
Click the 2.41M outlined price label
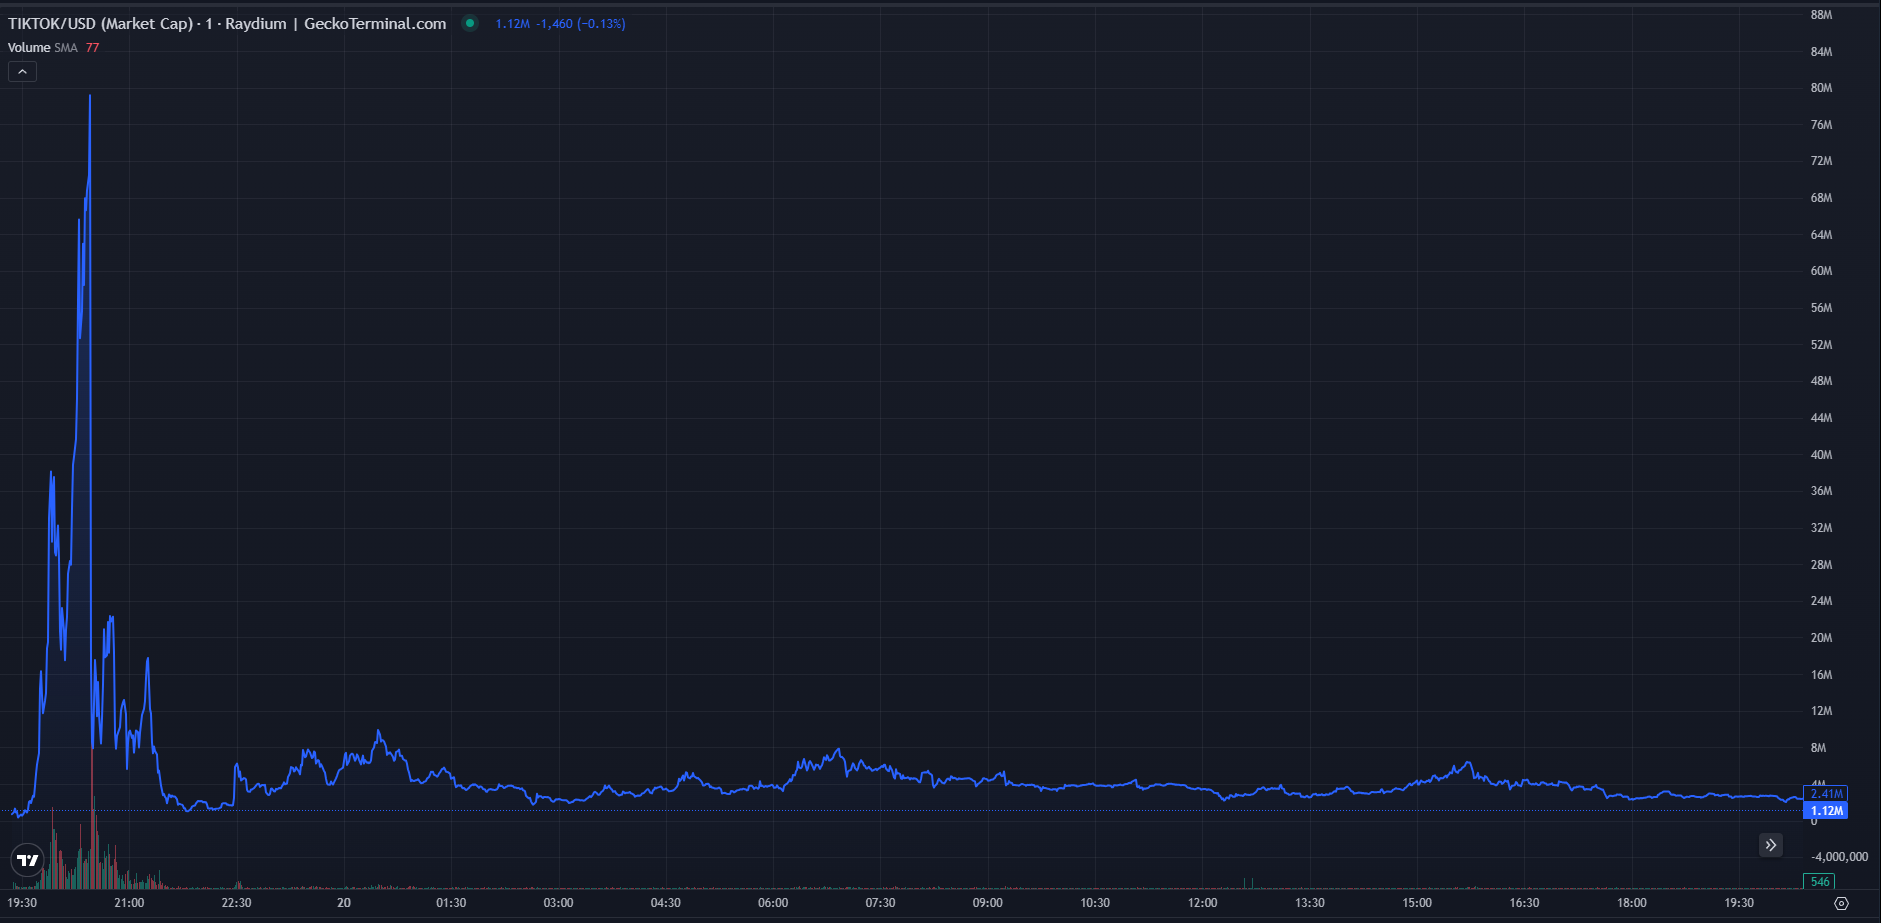tap(1826, 794)
